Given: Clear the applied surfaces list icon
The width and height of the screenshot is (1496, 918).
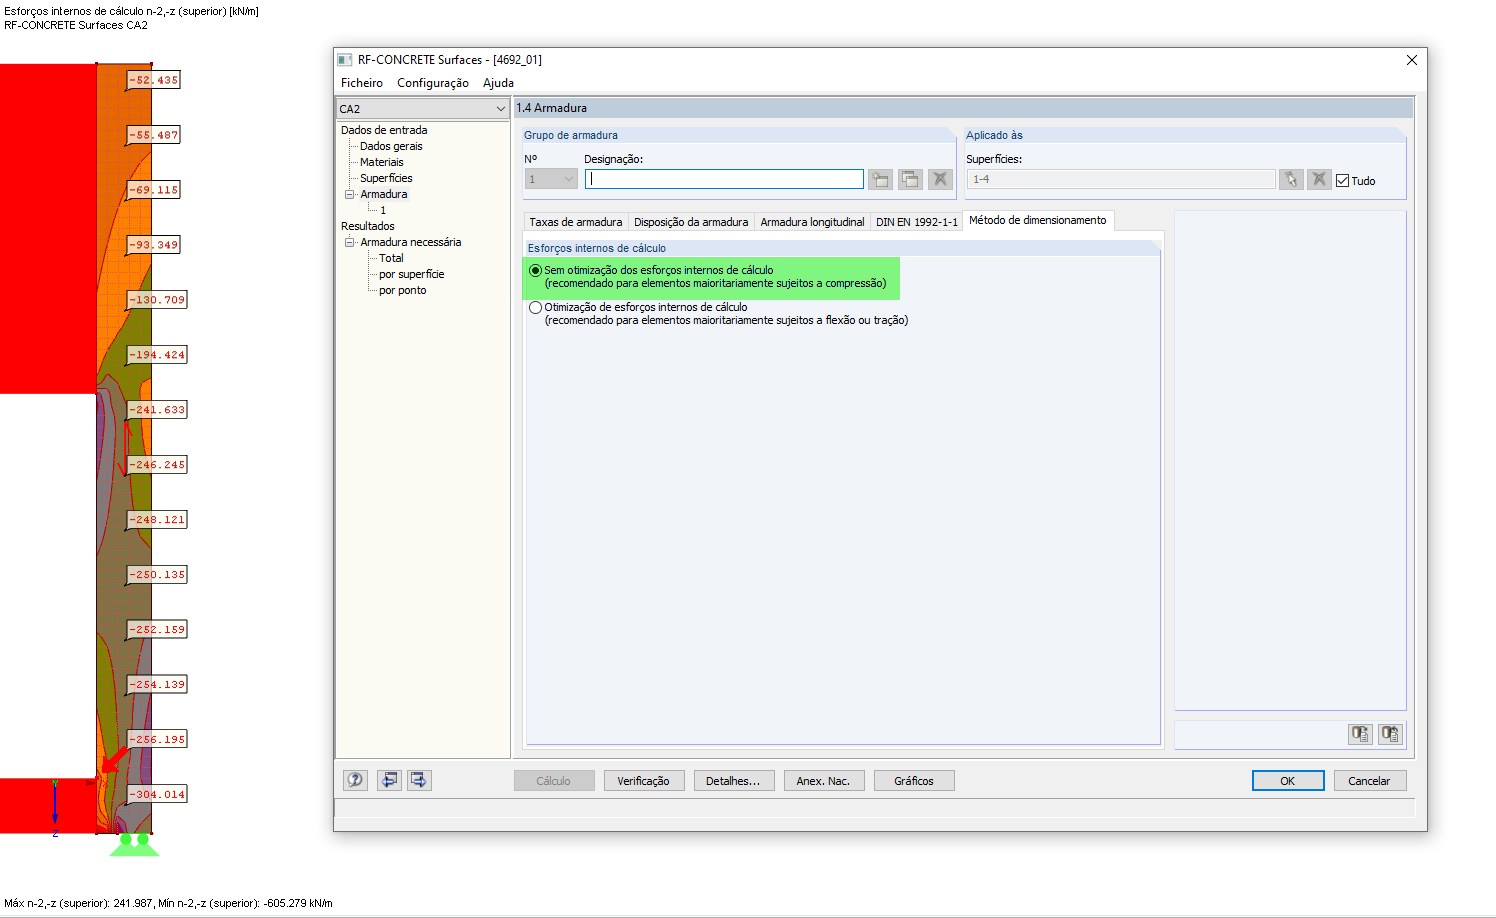Looking at the screenshot, I should click(1319, 179).
